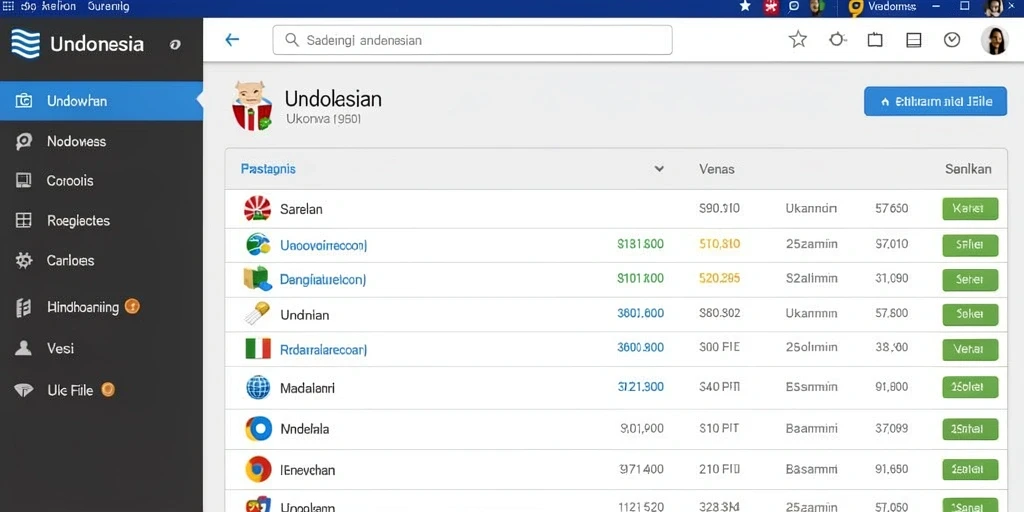
Task: Go to Roeglectes in the sidebar
Action: coord(78,221)
